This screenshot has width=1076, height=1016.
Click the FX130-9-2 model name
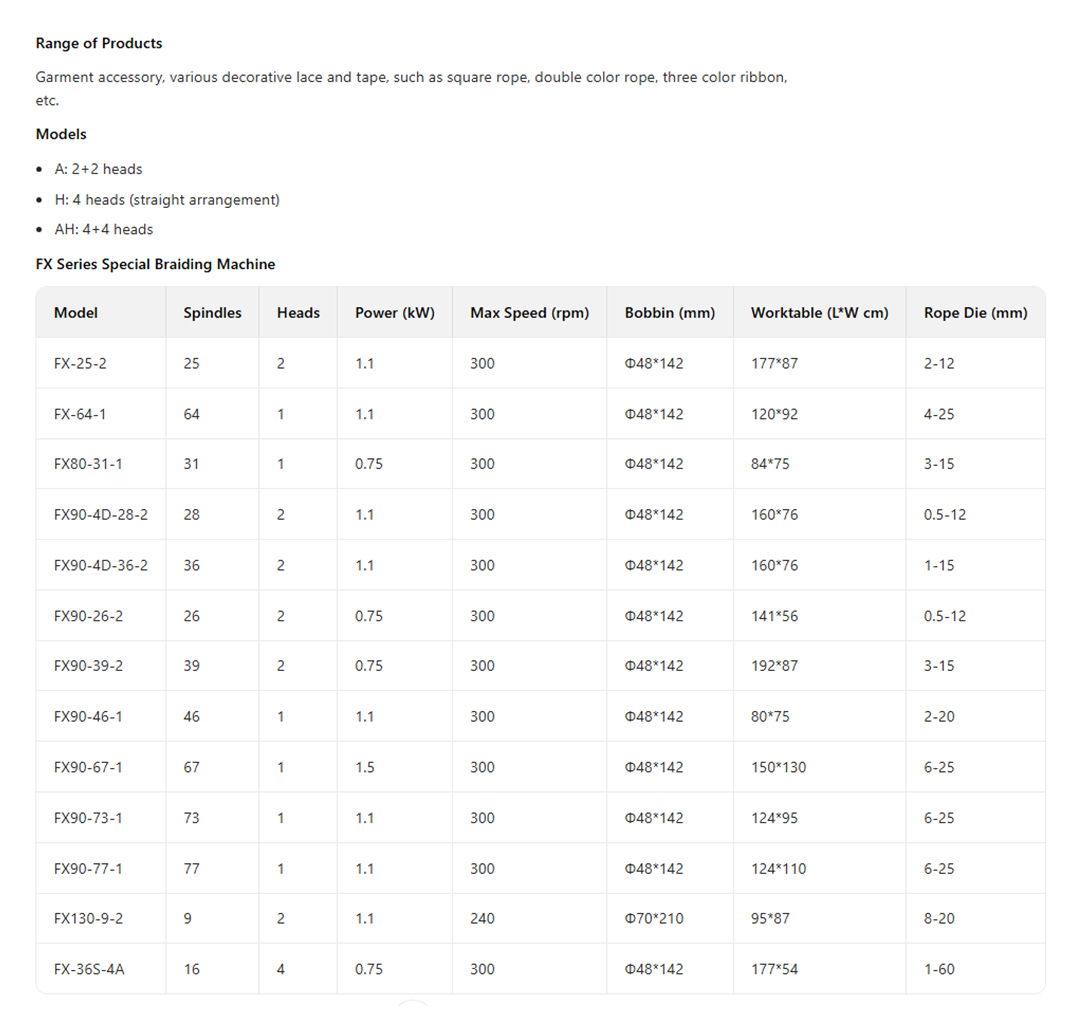coord(88,918)
